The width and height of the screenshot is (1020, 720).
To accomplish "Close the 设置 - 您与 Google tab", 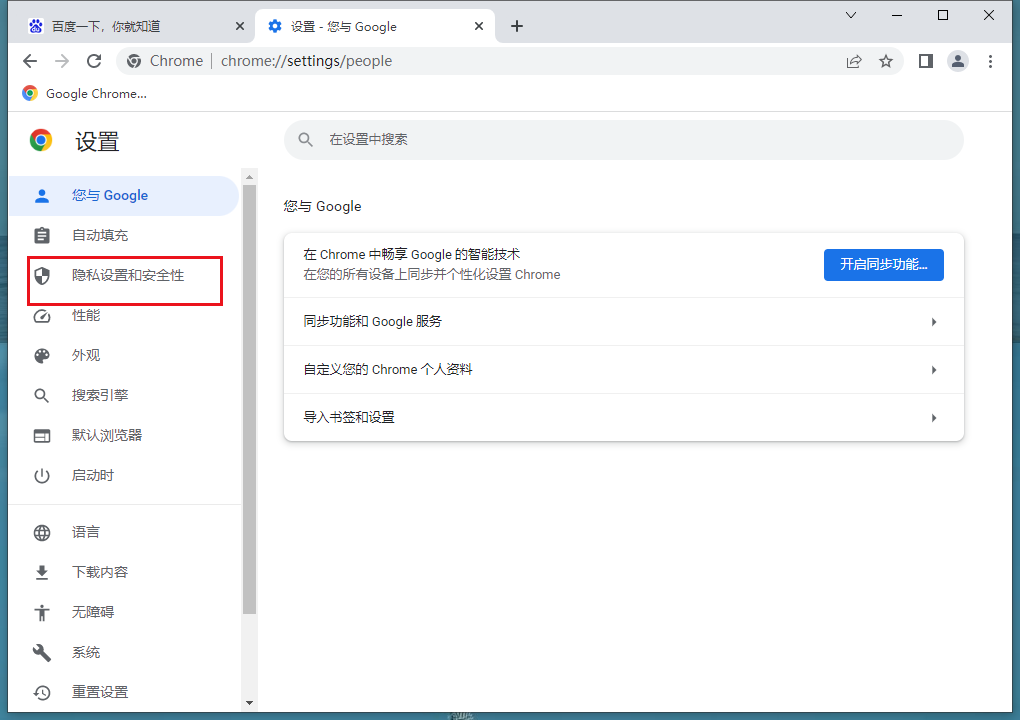I will [x=479, y=26].
